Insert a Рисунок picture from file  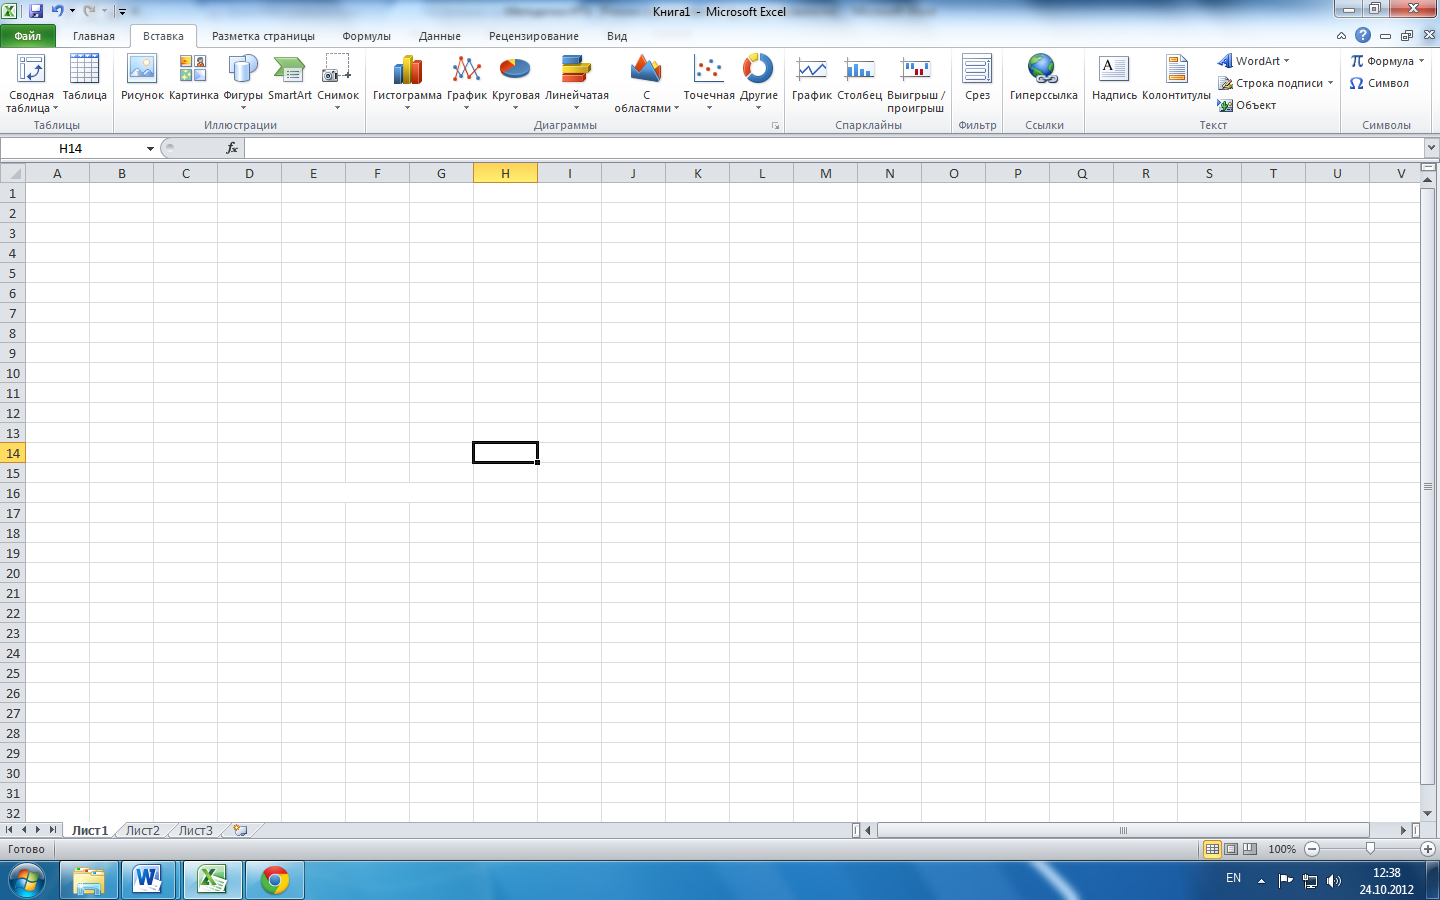pyautogui.click(x=142, y=78)
